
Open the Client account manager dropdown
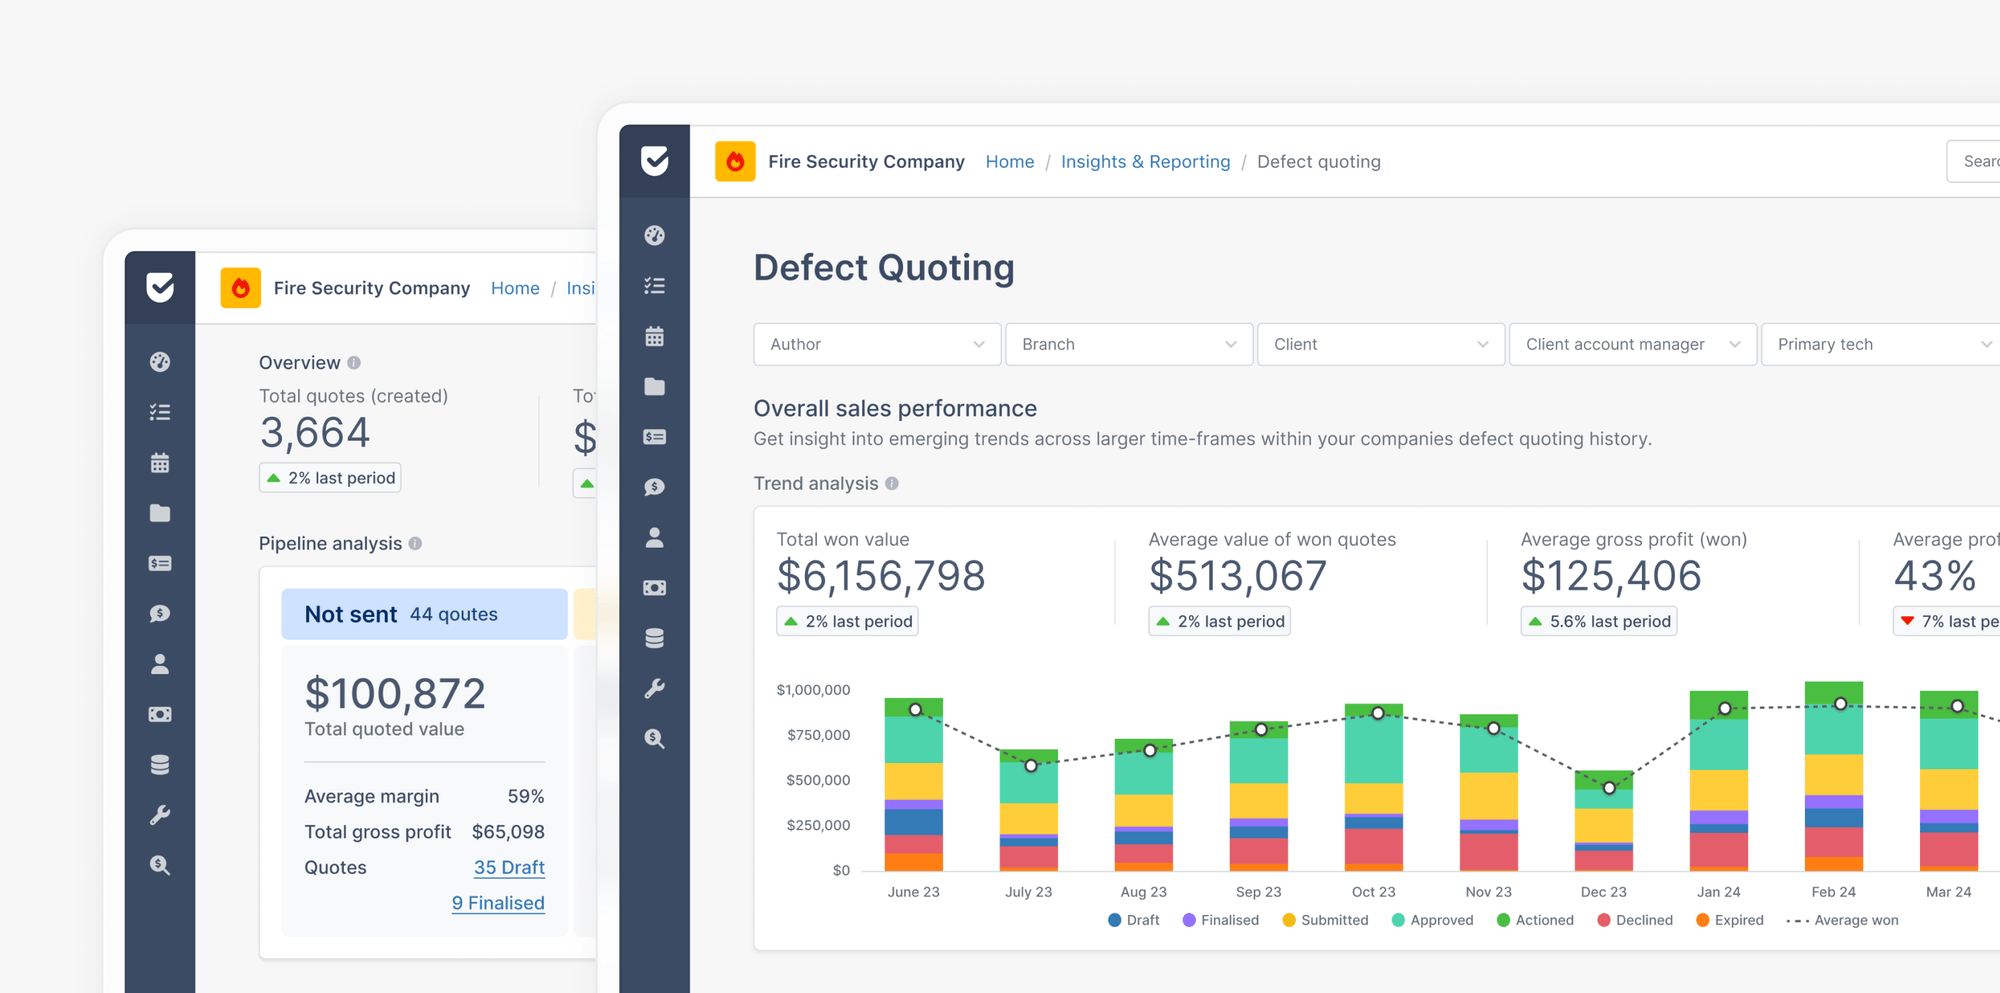[x=1632, y=344]
